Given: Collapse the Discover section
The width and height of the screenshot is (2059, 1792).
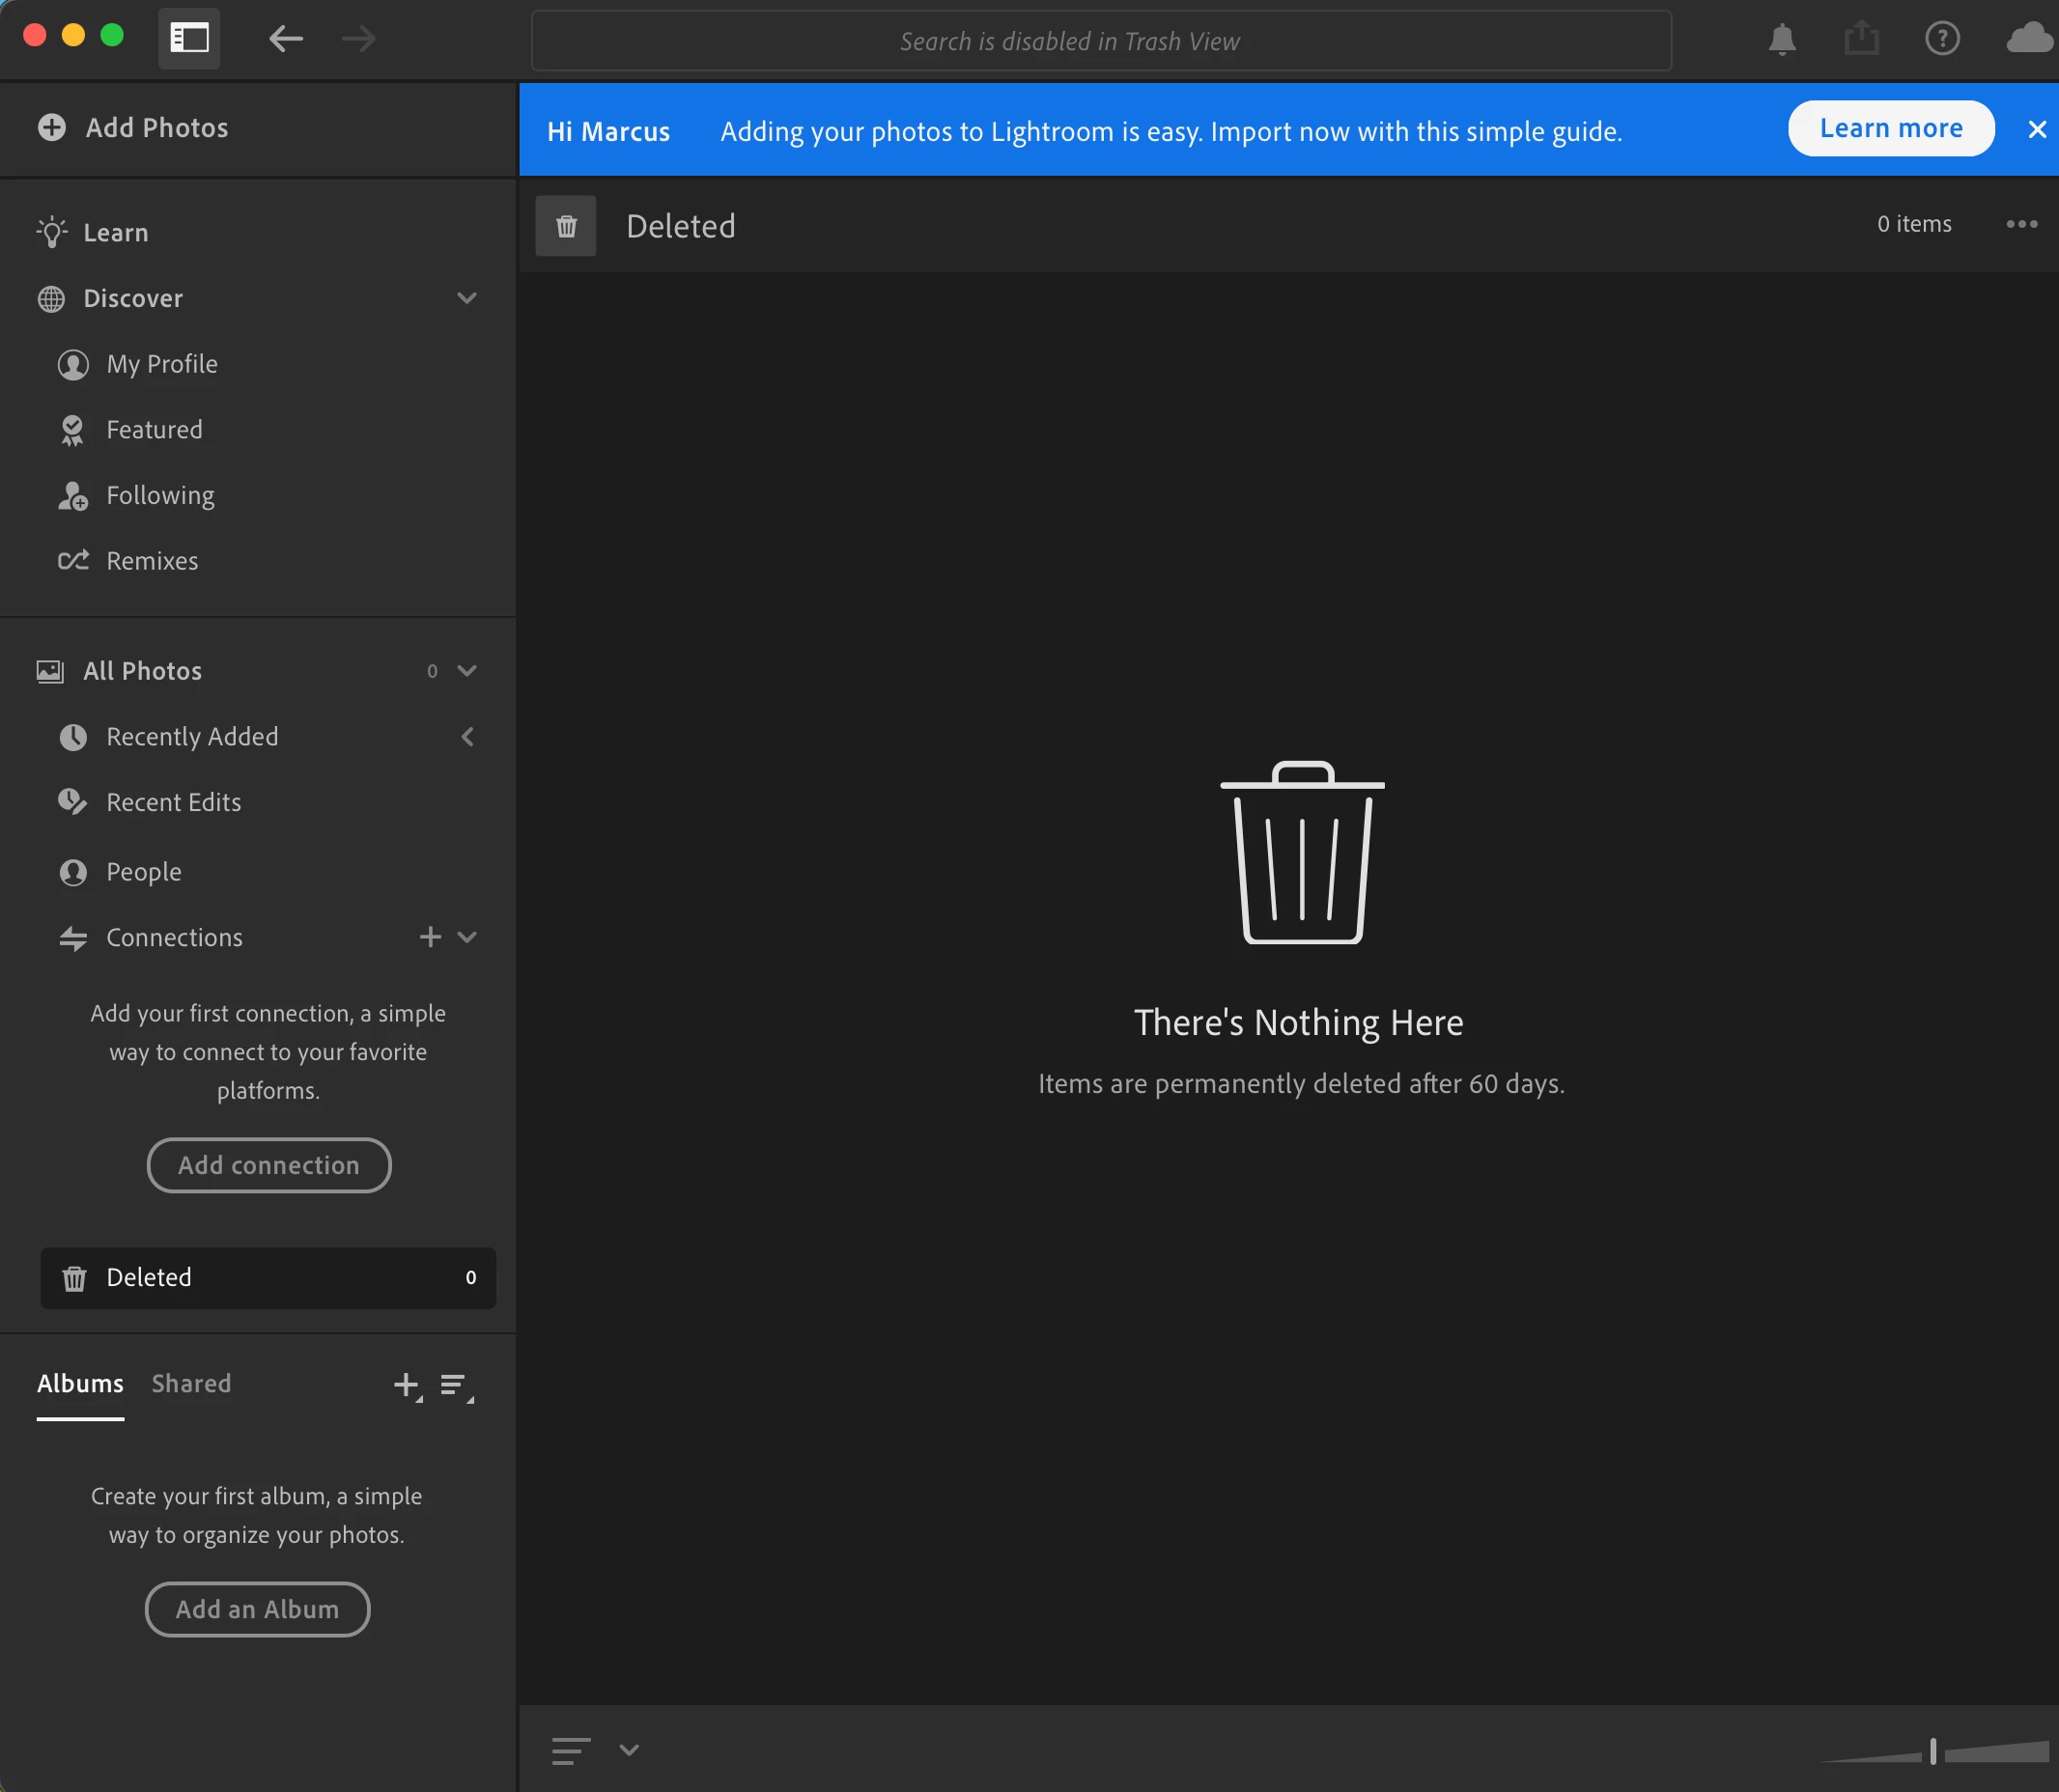Looking at the screenshot, I should (x=467, y=298).
